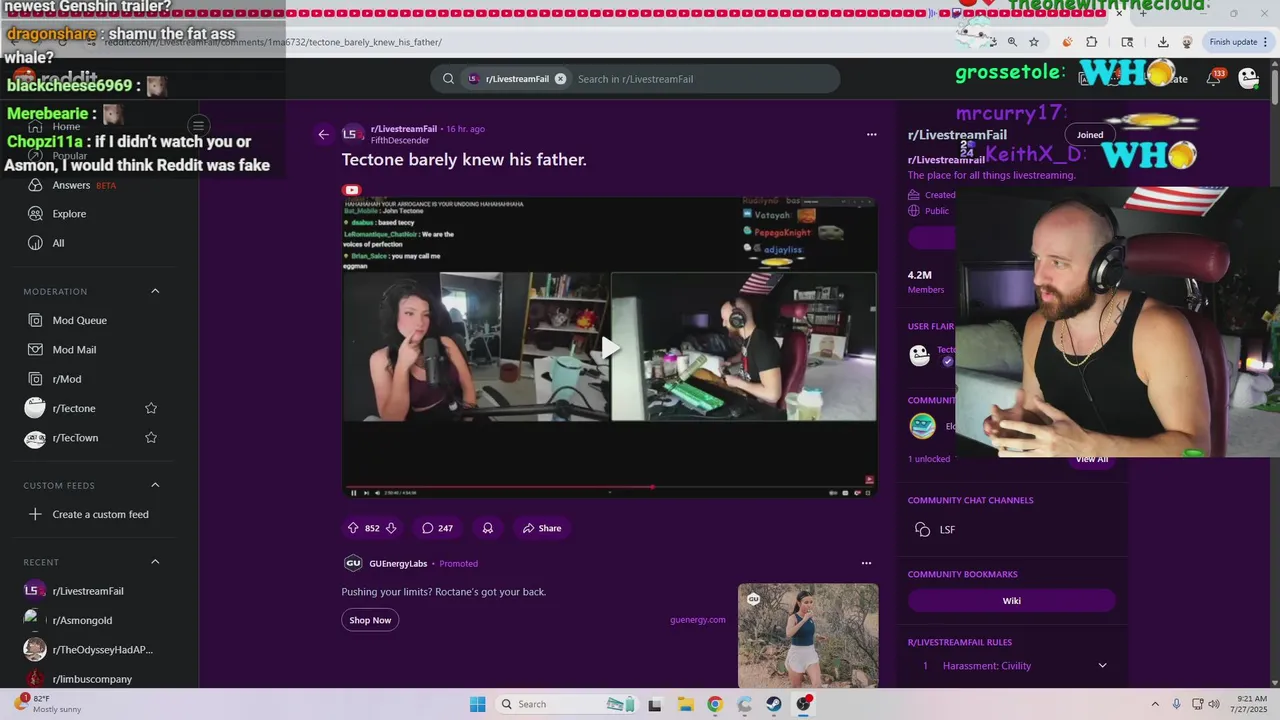Screen dimensions: 1280x720
Task: Remove the r/LivestreamFail search filter chip
Action: [560, 79]
